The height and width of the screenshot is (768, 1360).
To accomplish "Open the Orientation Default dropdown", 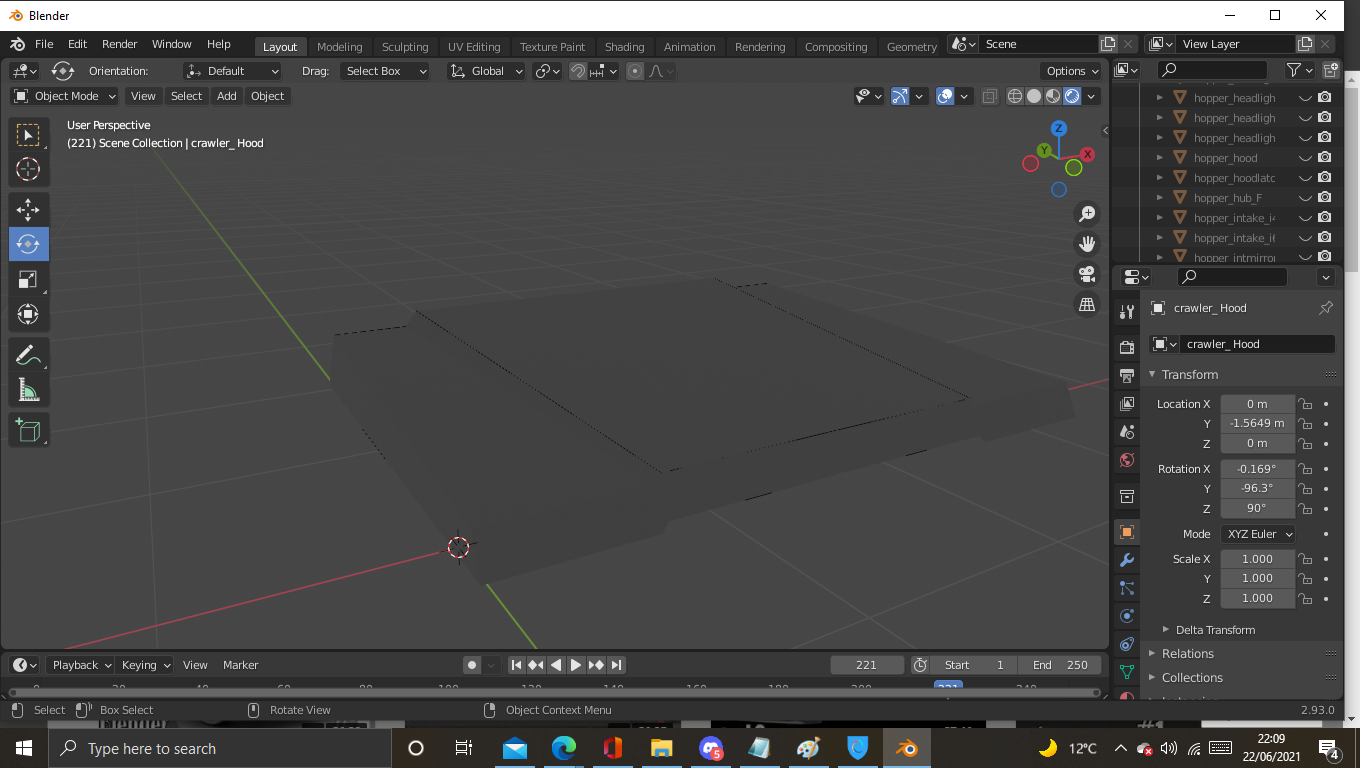I will pos(233,71).
